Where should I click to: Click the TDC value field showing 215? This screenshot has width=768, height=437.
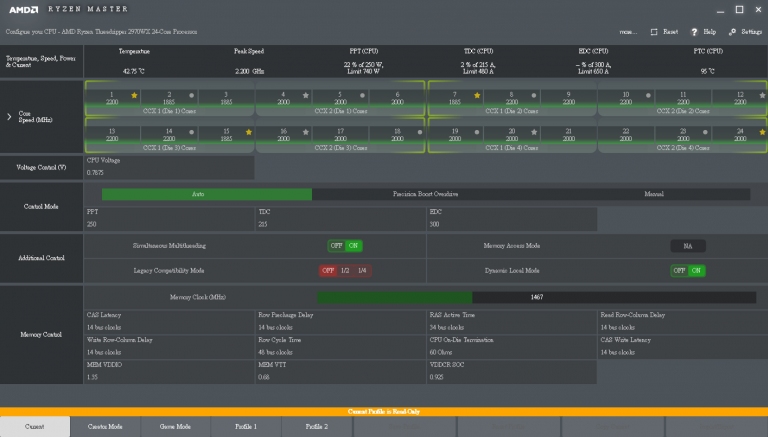[340, 218]
